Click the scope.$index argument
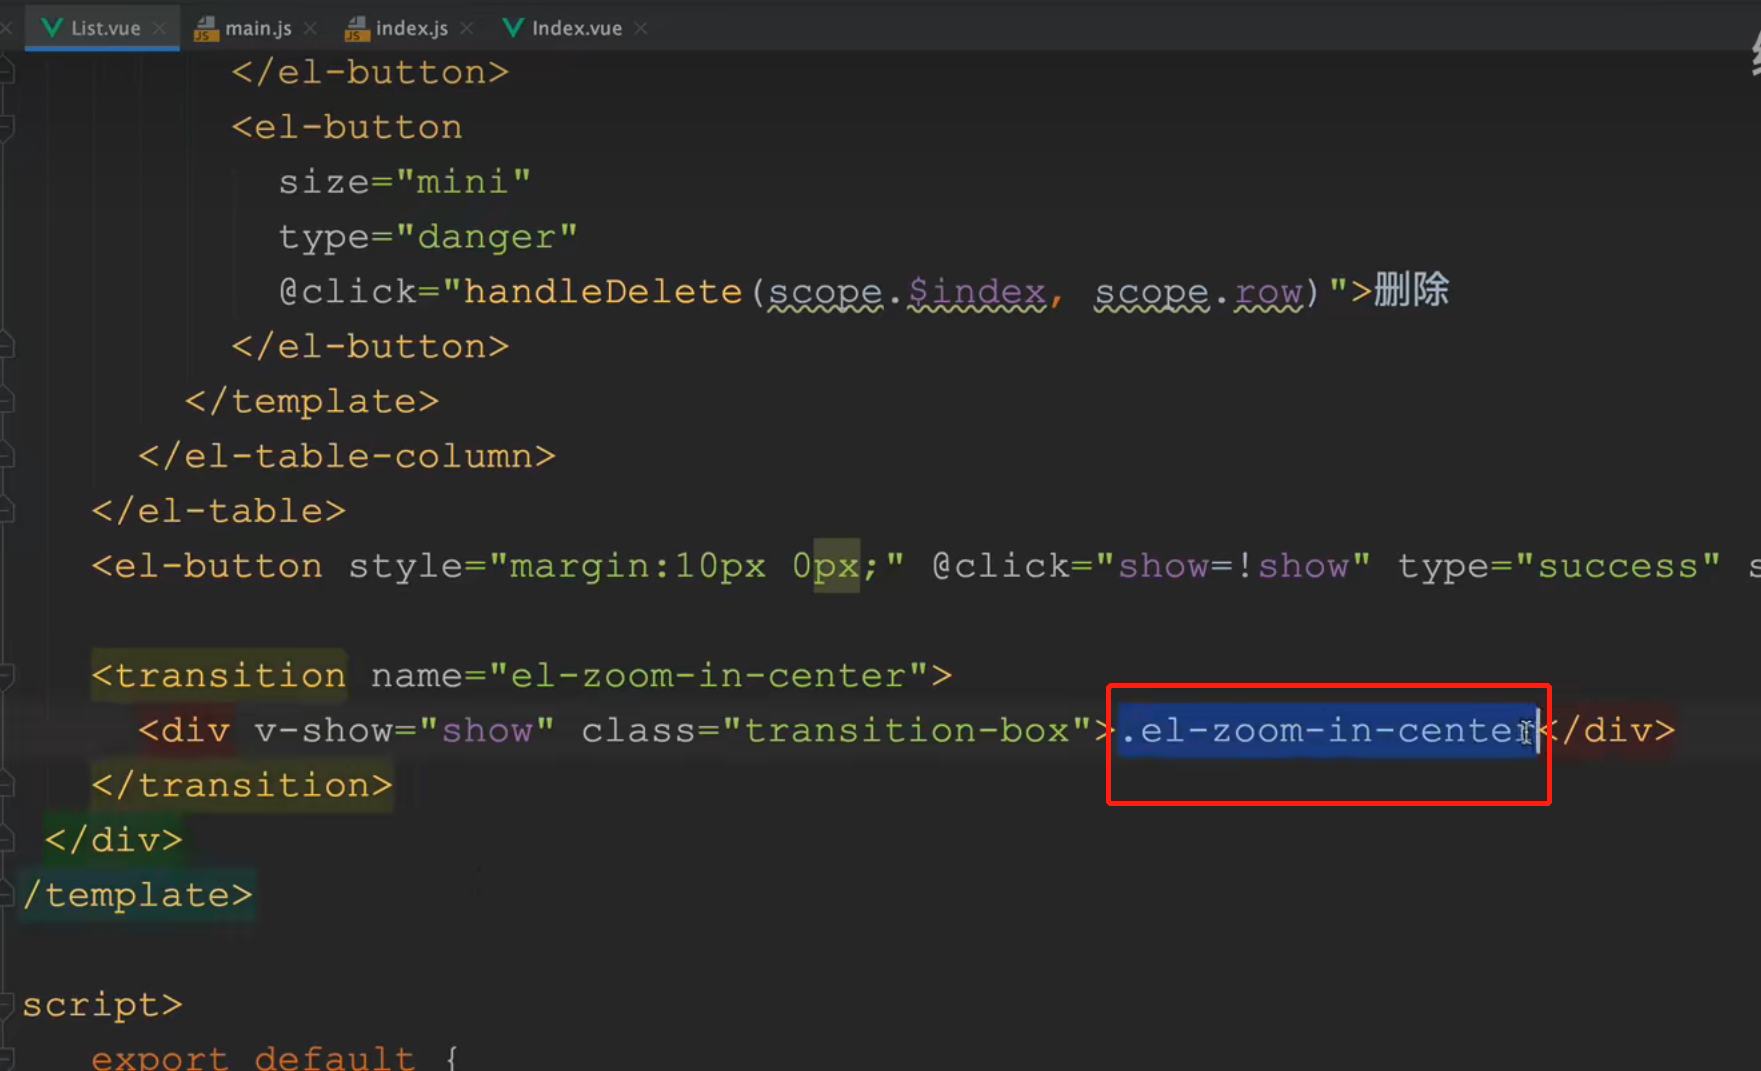 (x=907, y=292)
